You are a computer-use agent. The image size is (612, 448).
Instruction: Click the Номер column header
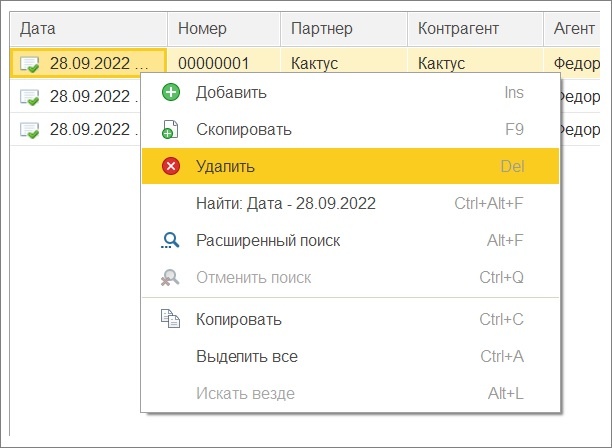pyautogui.click(x=224, y=29)
